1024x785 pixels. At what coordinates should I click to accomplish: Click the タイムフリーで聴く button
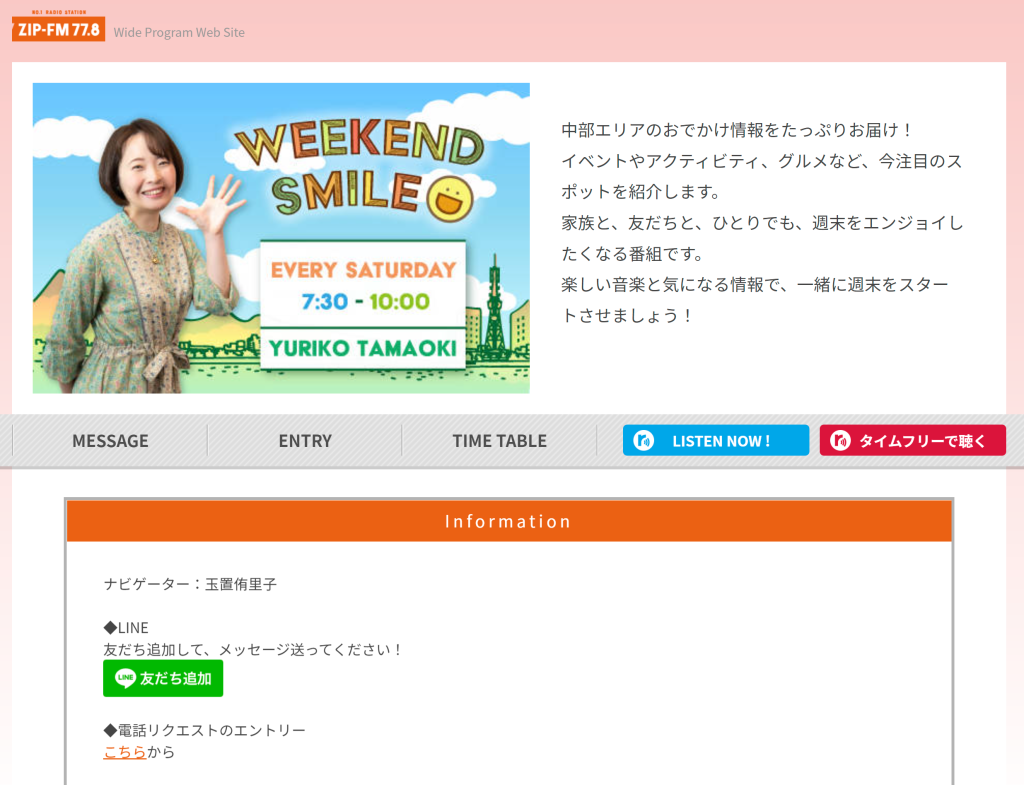(x=912, y=441)
